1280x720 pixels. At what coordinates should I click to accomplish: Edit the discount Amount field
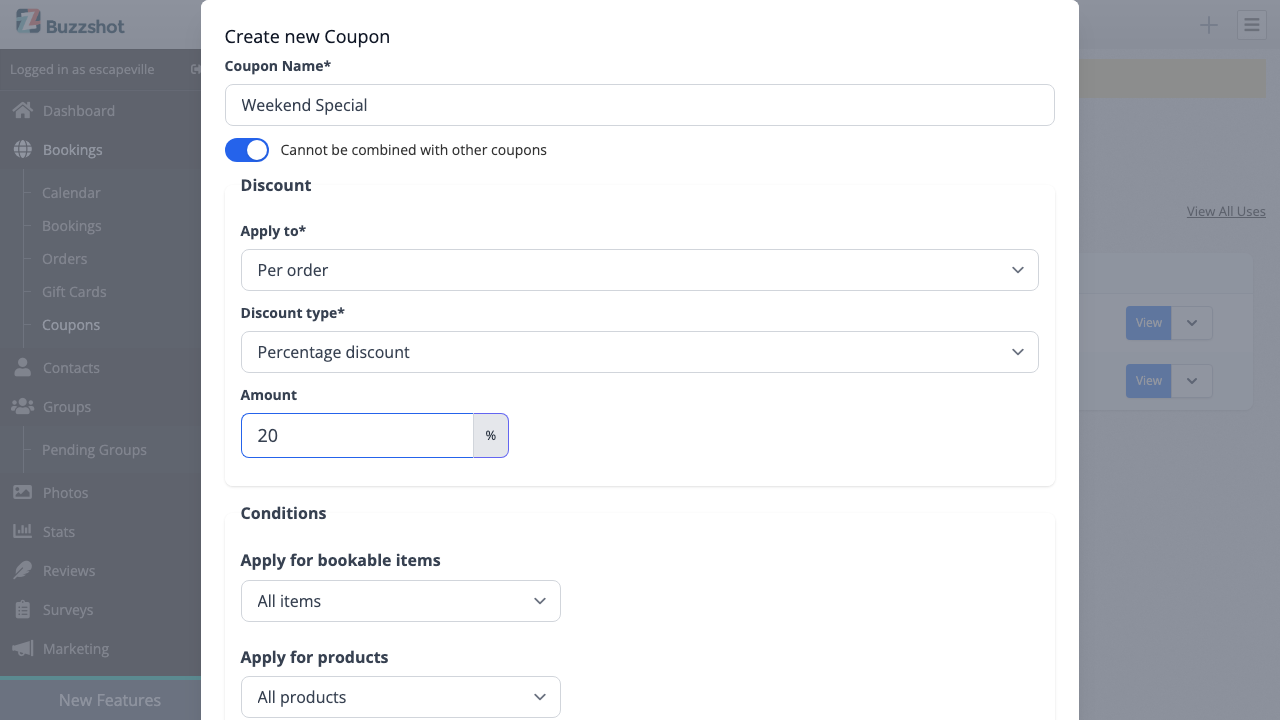coord(357,435)
